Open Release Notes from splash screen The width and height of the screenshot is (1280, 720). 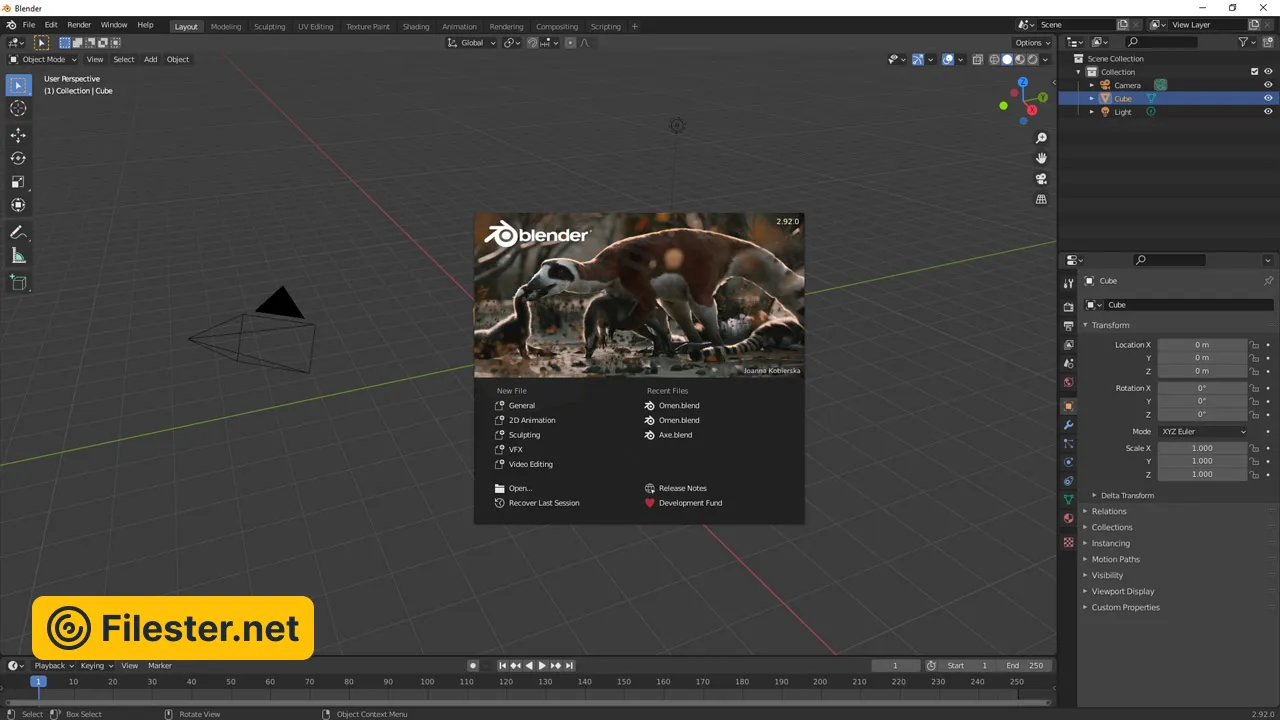(682, 488)
